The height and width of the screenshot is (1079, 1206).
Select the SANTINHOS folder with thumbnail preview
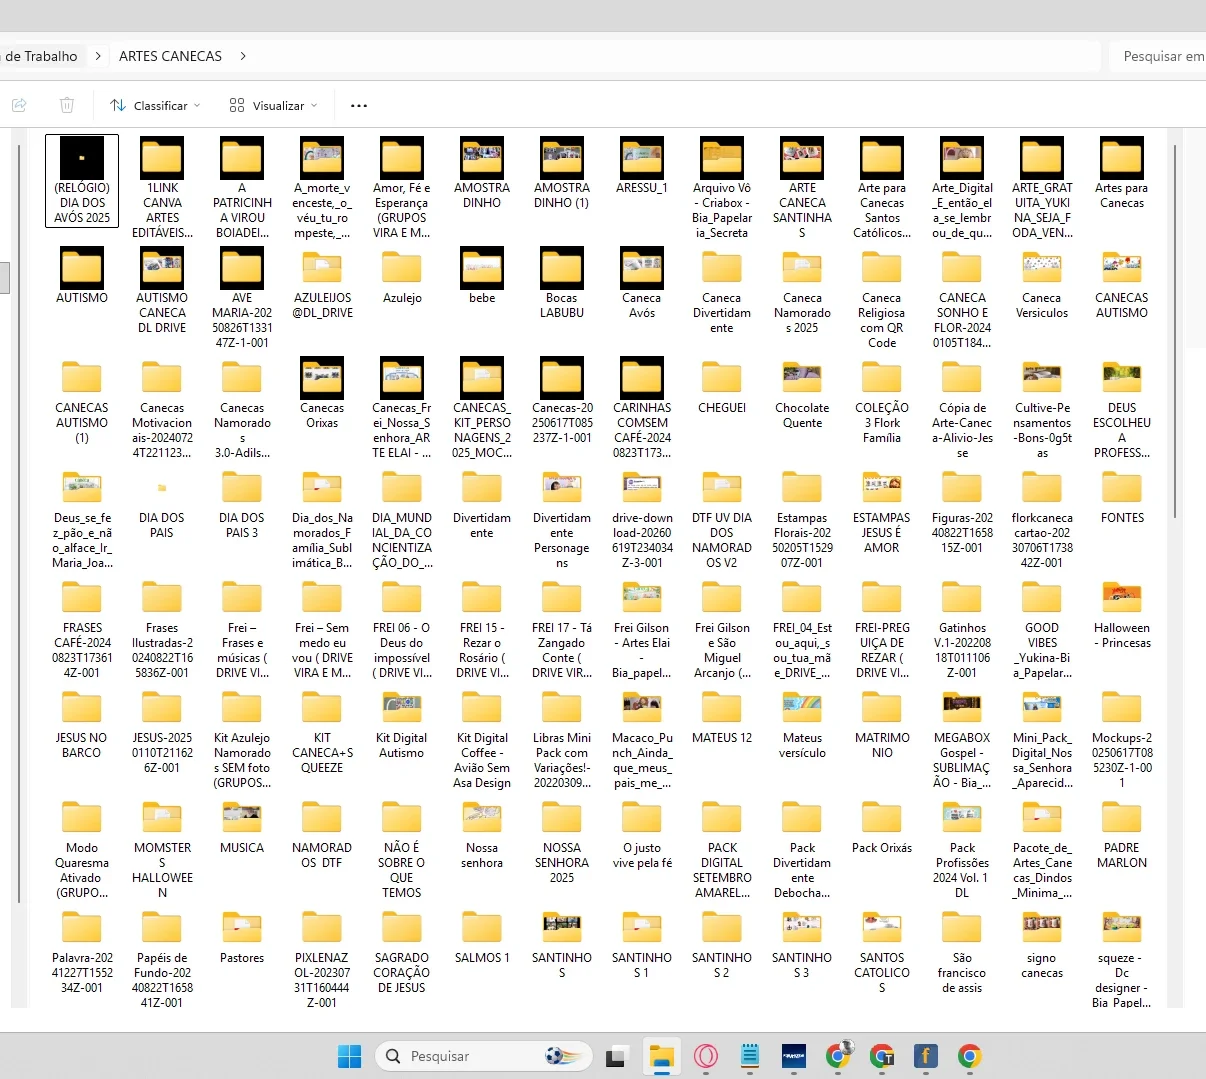pos(562,945)
